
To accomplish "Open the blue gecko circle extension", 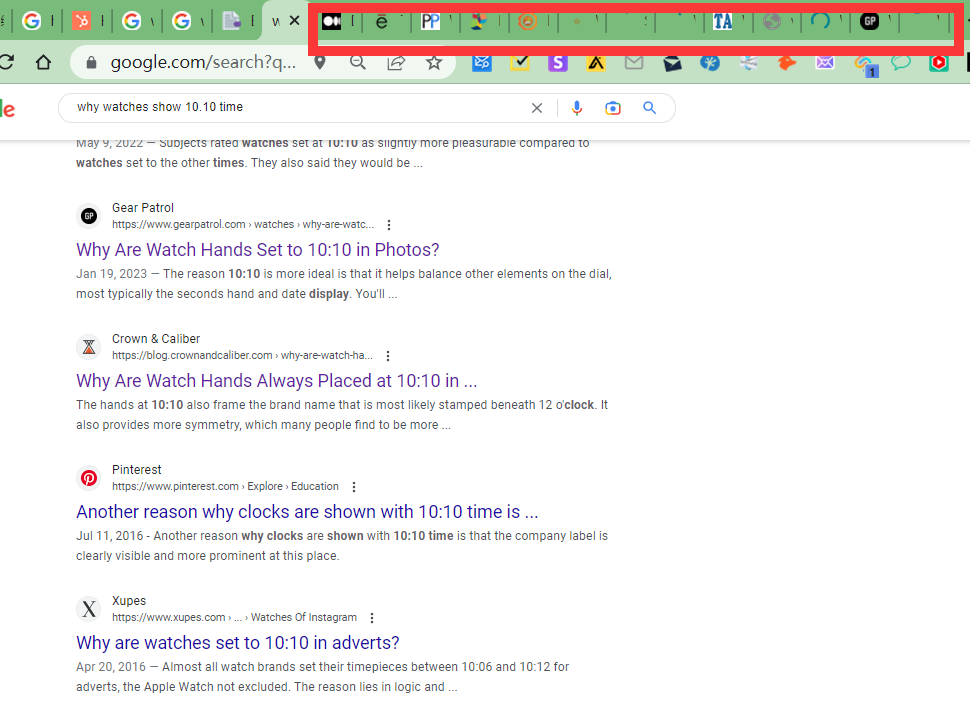I will pyautogui.click(x=710, y=62).
